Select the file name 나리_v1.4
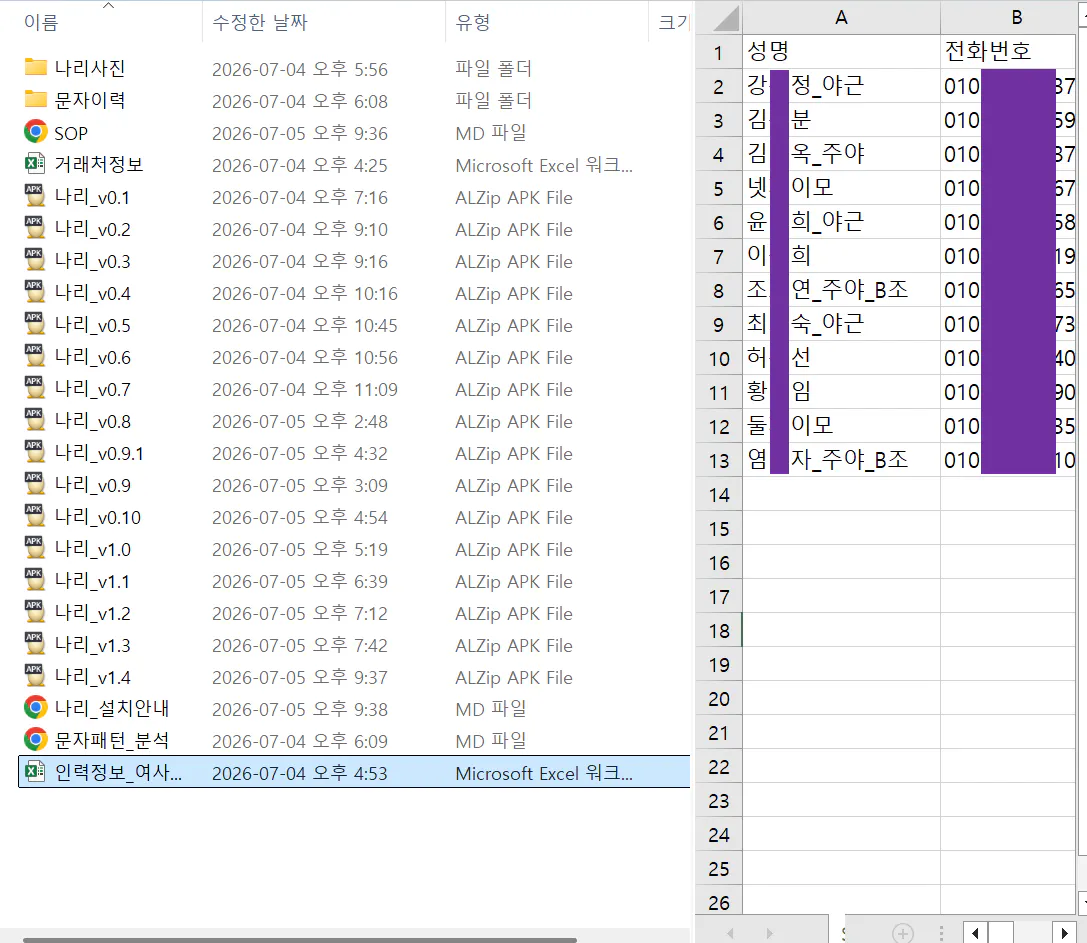 coord(93,677)
